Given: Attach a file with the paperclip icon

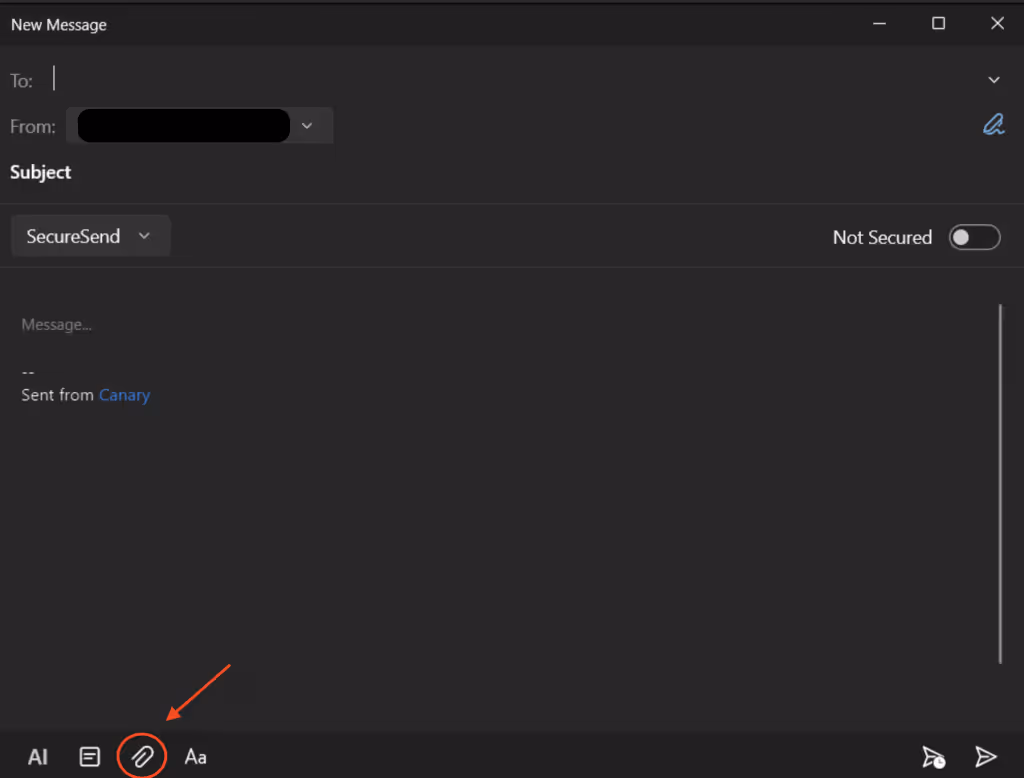Looking at the screenshot, I should [142, 757].
